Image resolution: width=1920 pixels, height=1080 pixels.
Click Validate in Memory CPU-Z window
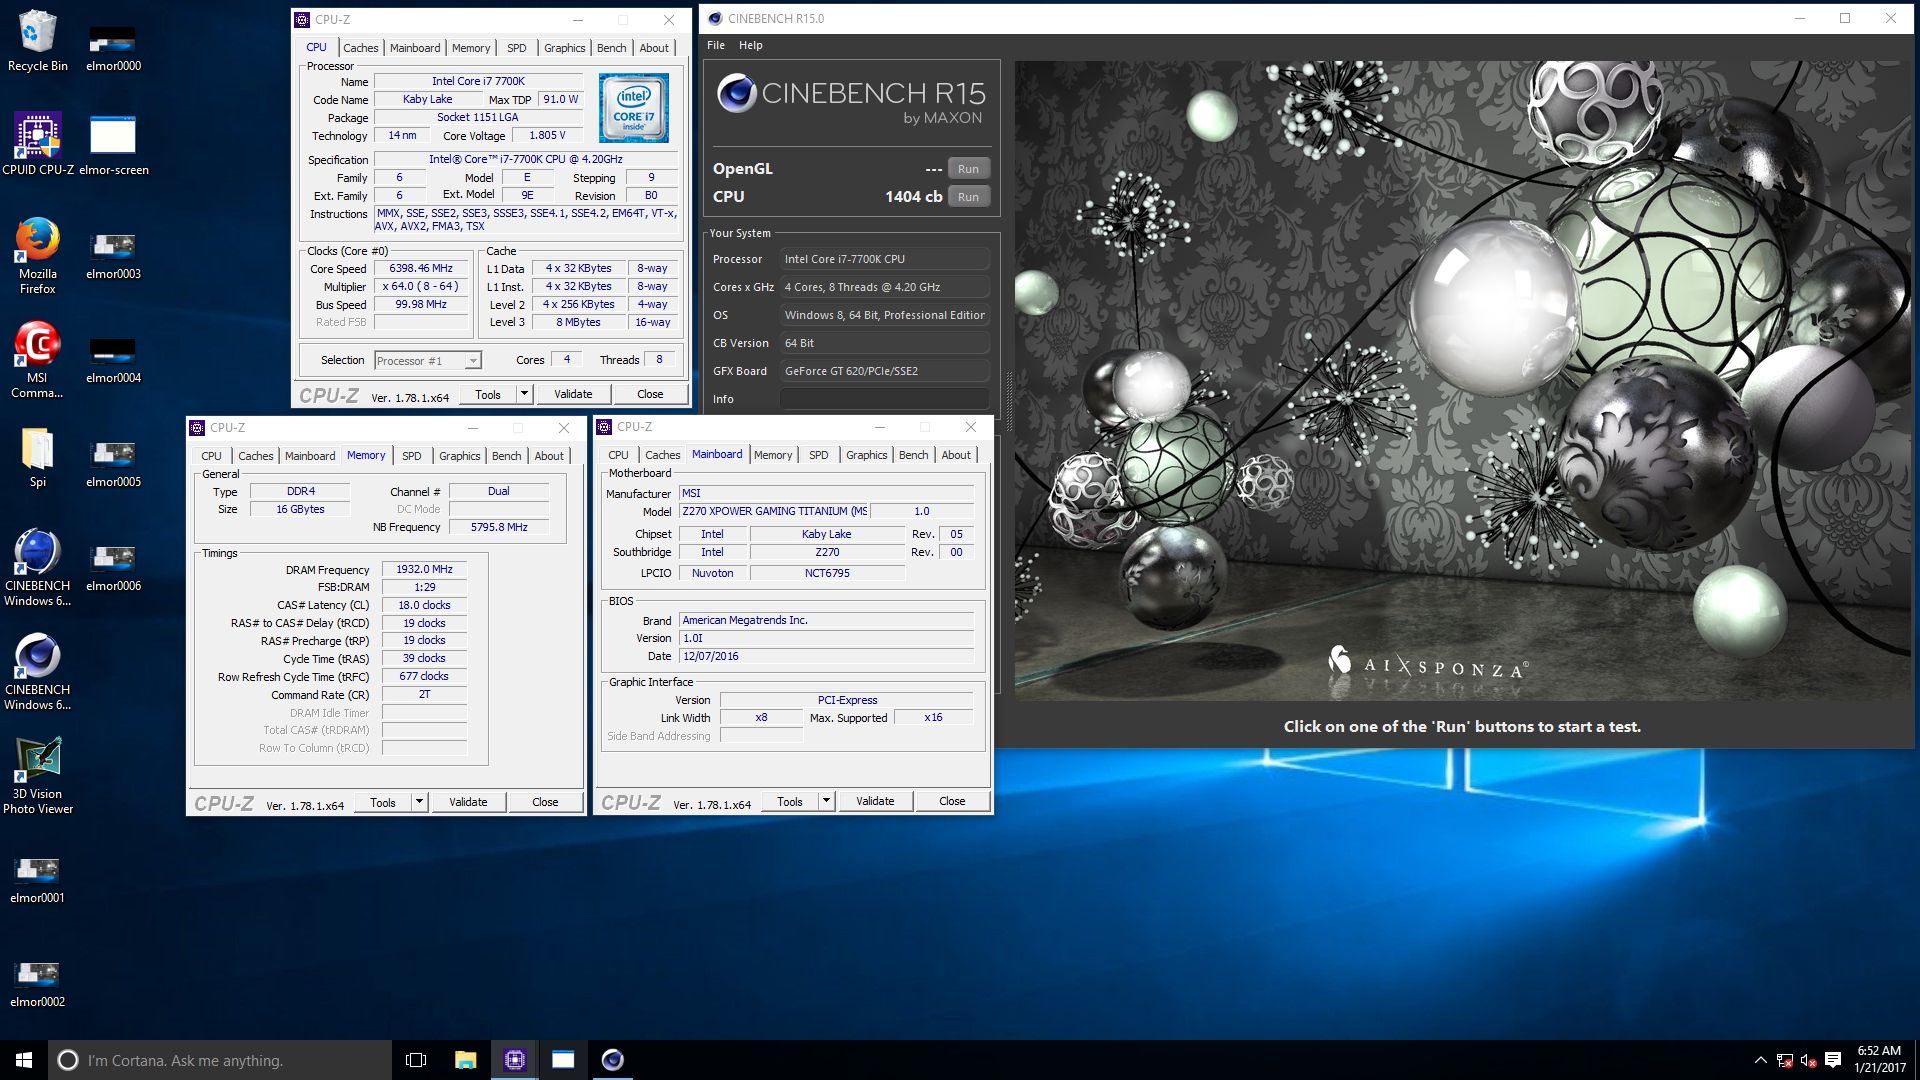[x=468, y=802]
